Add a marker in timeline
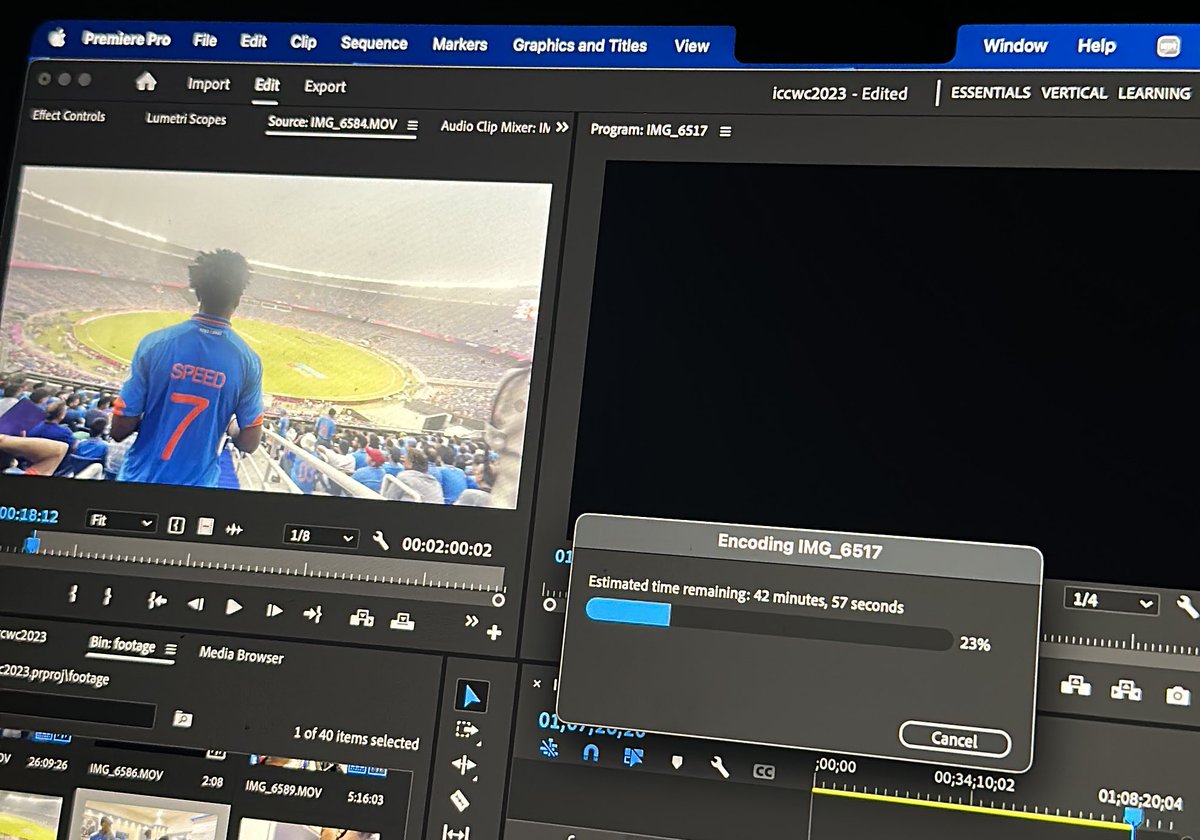Screen dimensions: 1200x840 pyautogui.click(x=676, y=762)
